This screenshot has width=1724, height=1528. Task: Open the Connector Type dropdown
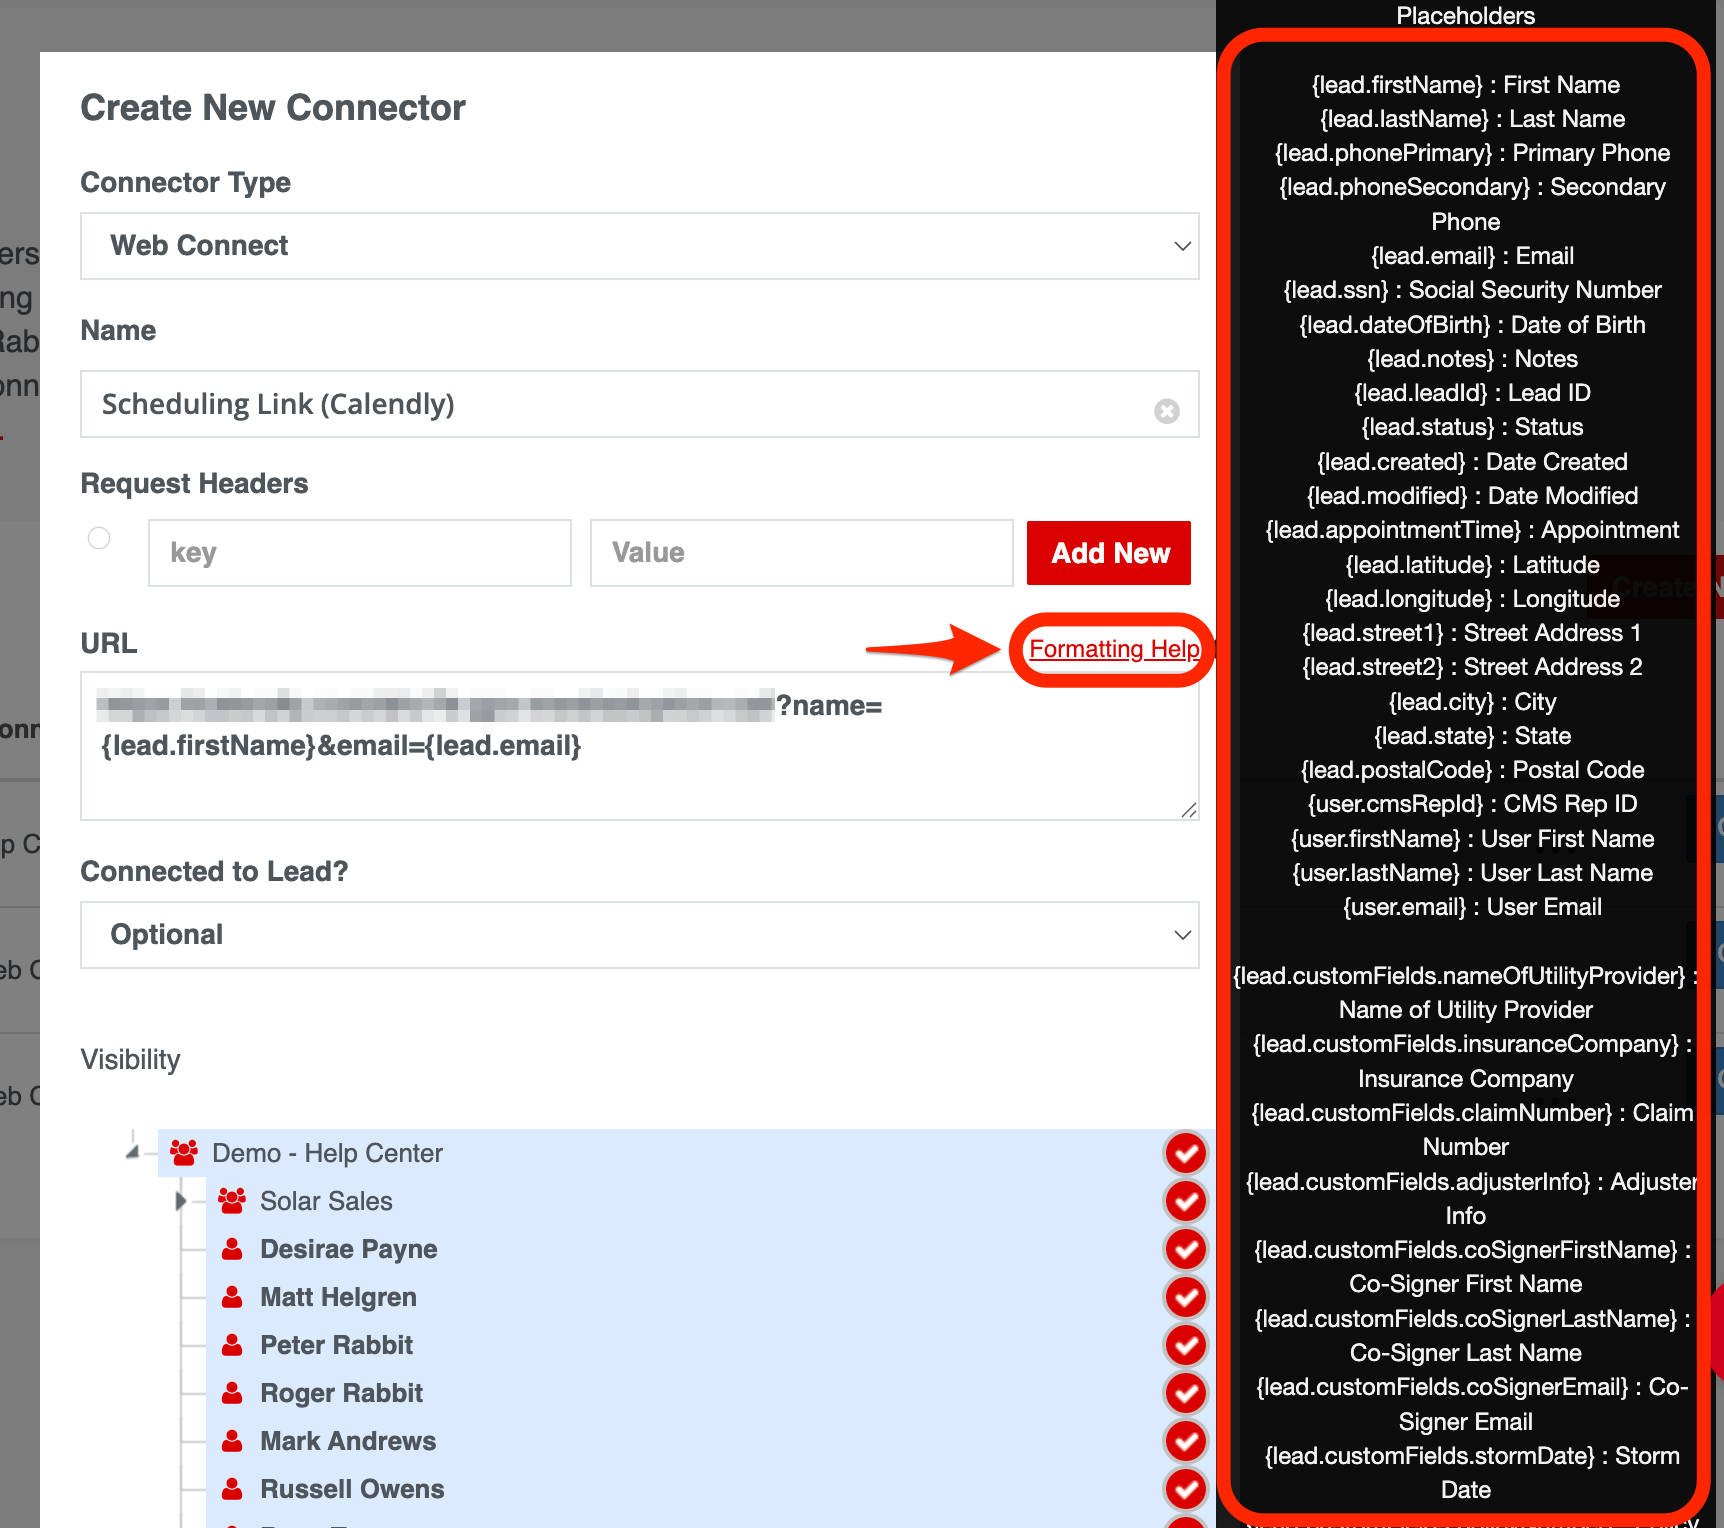(639, 246)
